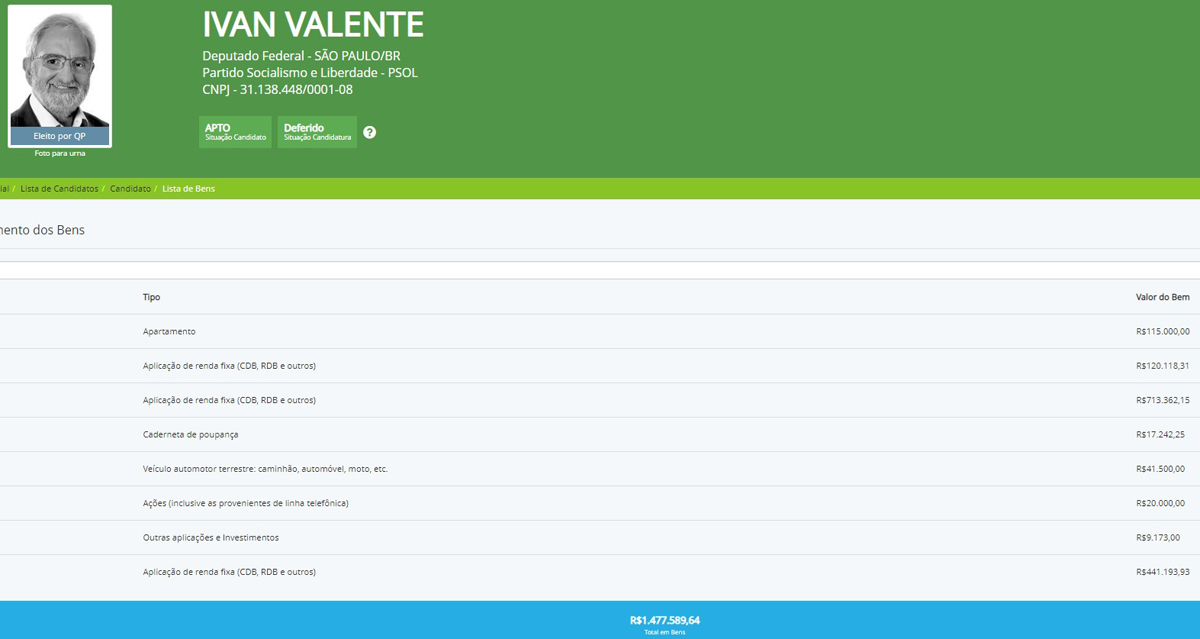Click the value R$115.000,00
The width and height of the screenshot is (1200, 639).
click(x=1163, y=331)
